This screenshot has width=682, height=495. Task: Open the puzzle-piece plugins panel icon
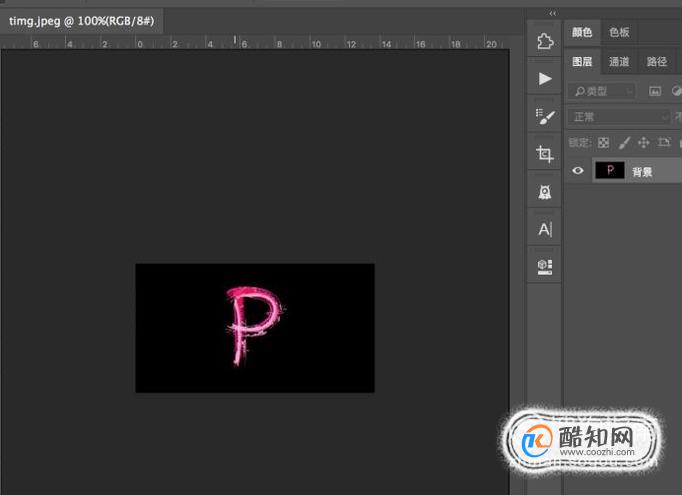click(x=545, y=41)
